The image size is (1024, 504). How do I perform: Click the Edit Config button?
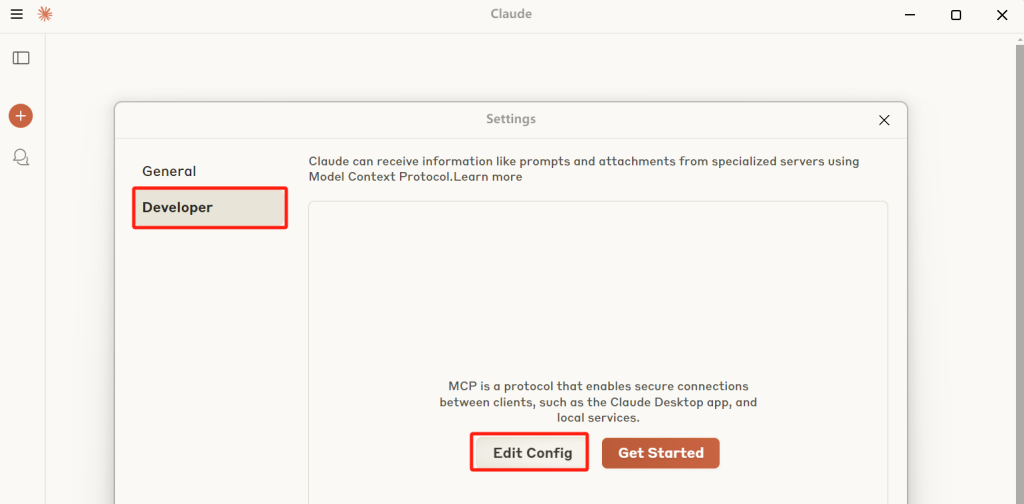coord(532,453)
